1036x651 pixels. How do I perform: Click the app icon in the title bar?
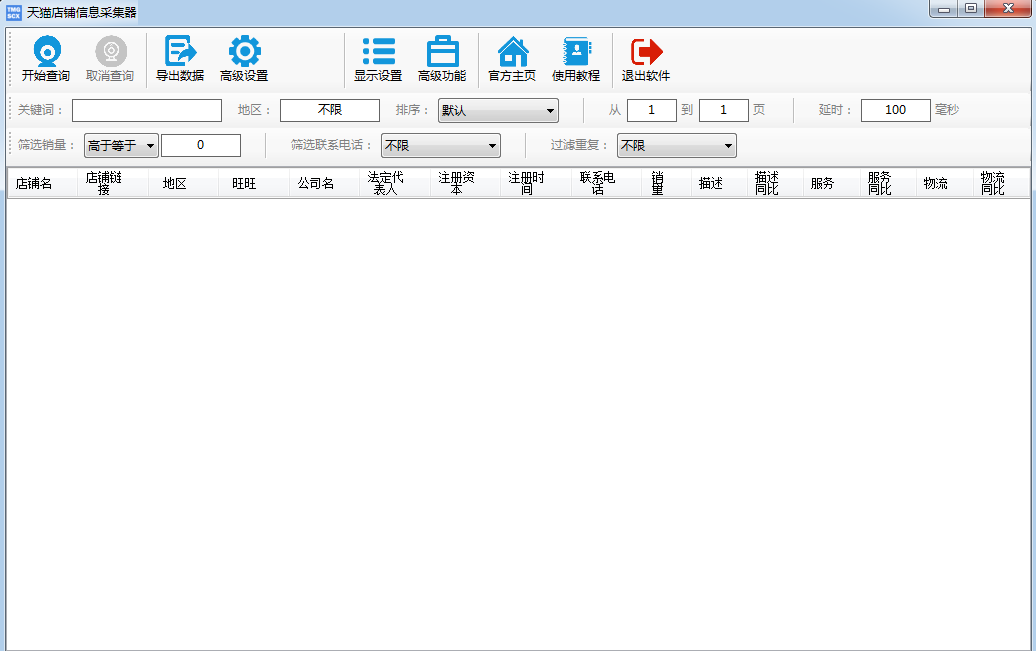pos(14,13)
